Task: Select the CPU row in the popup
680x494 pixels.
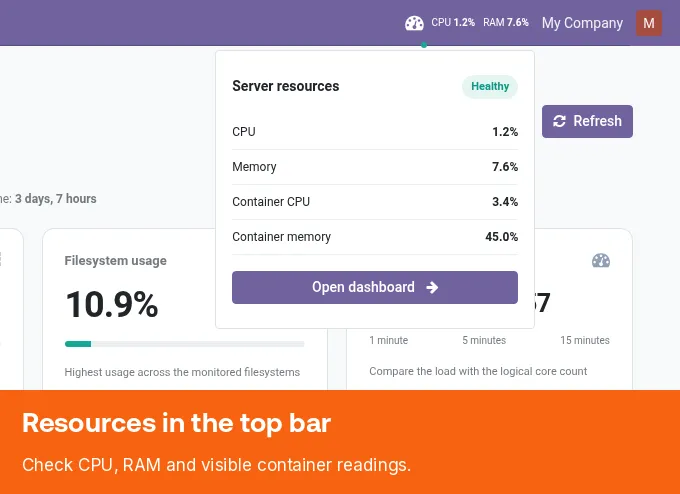Action: (x=375, y=132)
